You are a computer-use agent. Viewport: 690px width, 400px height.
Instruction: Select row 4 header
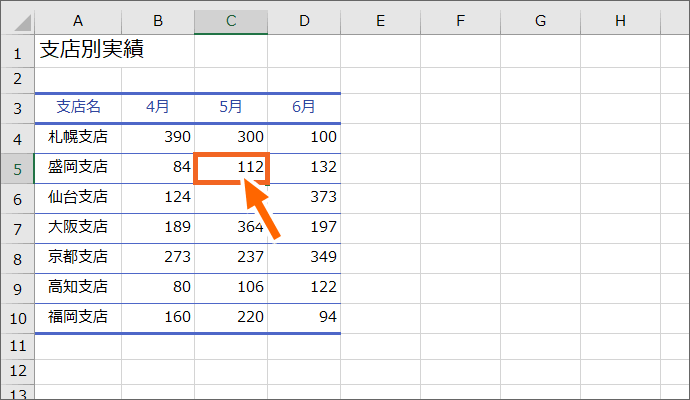click(x=18, y=139)
